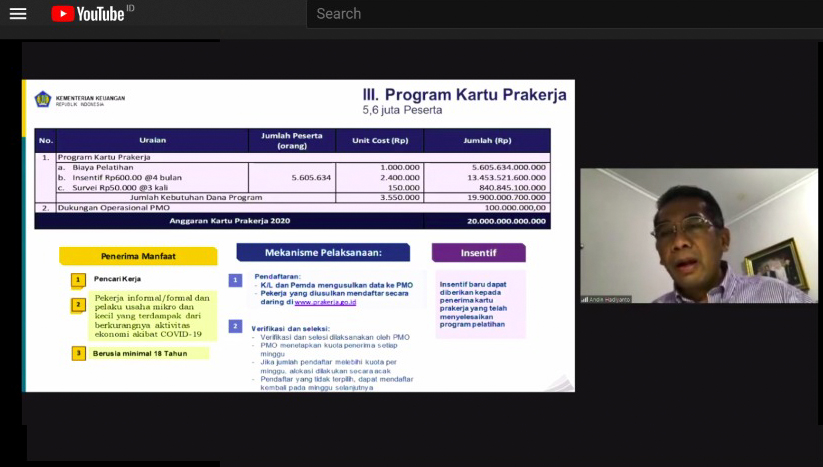Click the participant count cell 5.605.634
Viewport: 823px width, 467px height.
(311, 177)
